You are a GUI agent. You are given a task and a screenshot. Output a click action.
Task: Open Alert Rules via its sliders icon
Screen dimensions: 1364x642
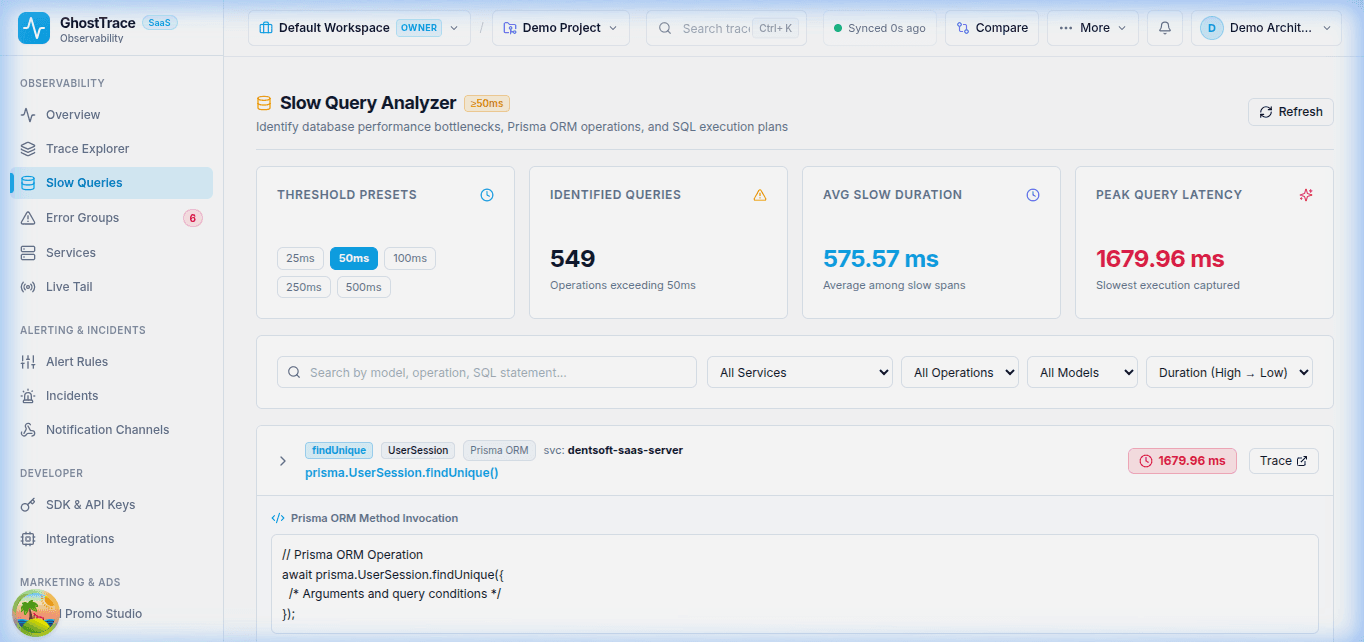click(x=28, y=362)
